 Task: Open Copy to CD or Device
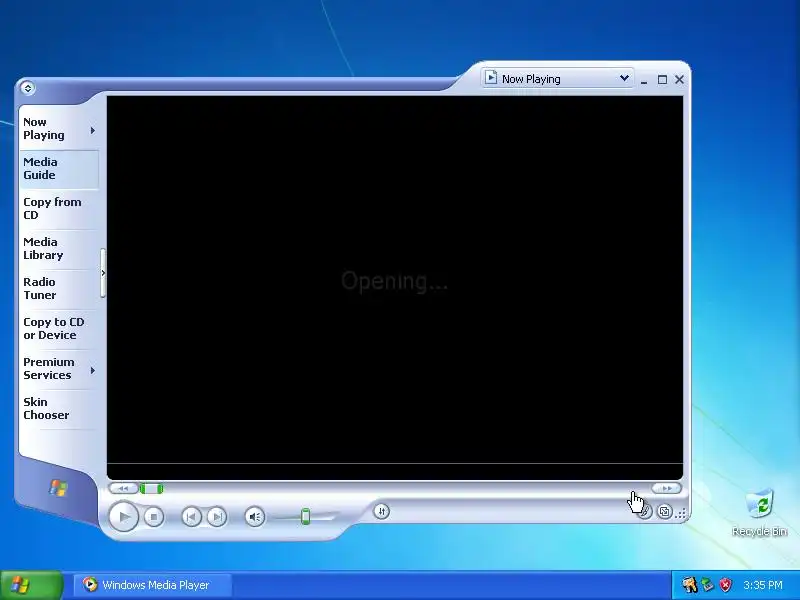tap(59, 329)
